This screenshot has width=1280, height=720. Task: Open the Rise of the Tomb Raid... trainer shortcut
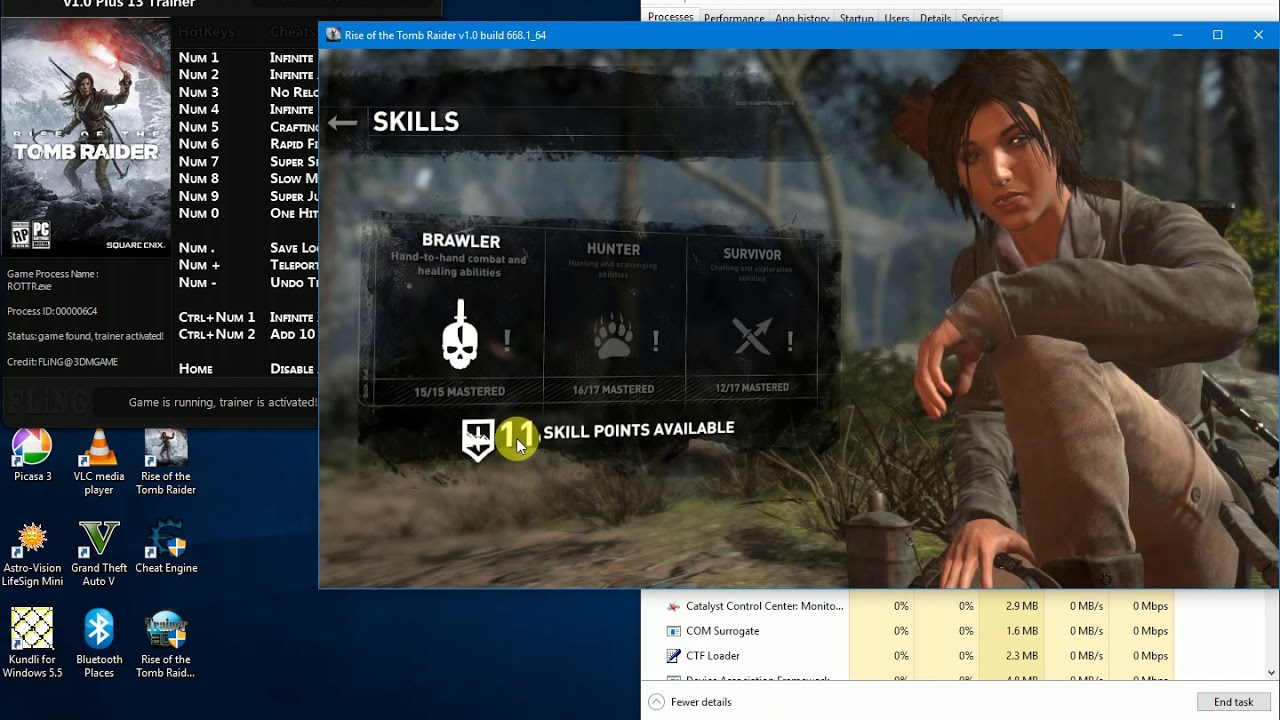(166, 644)
